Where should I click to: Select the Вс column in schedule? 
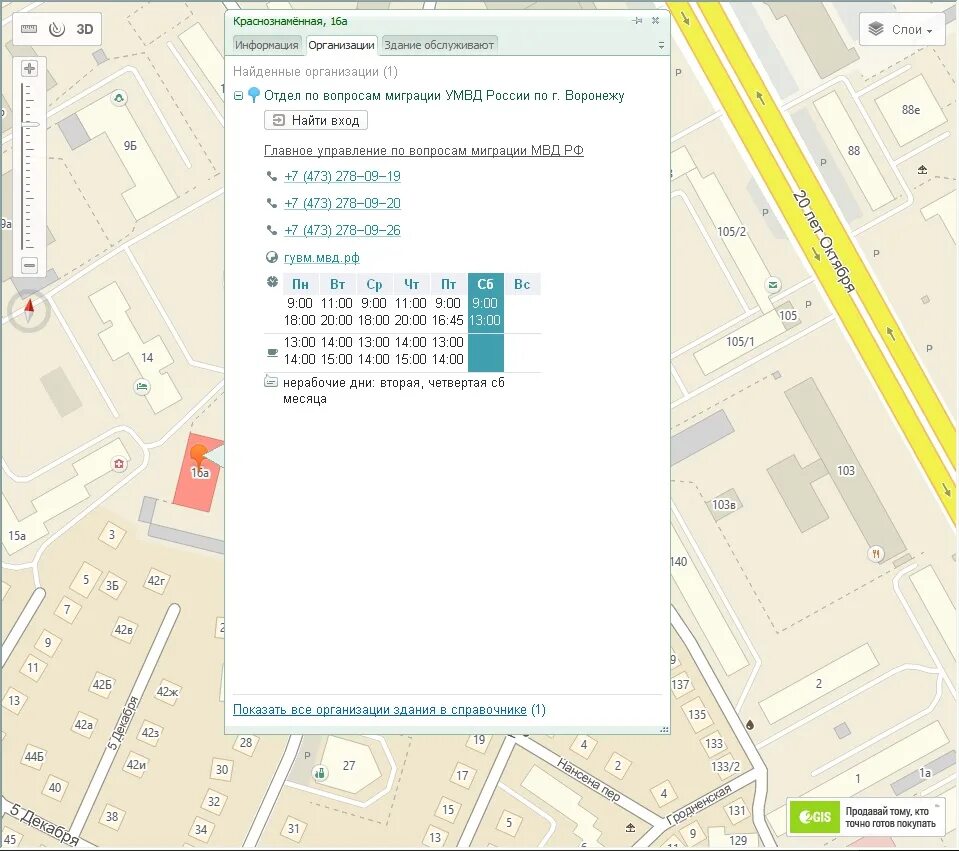[x=522, y=284]
